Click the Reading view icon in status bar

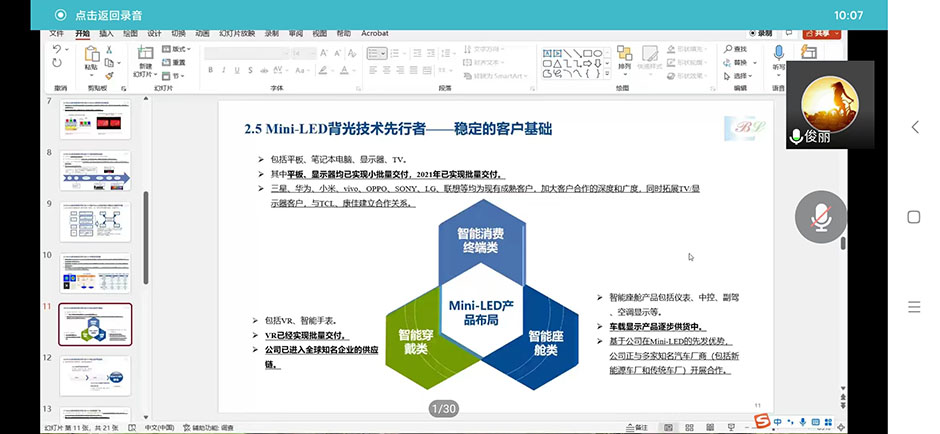[x=710, y=427]
